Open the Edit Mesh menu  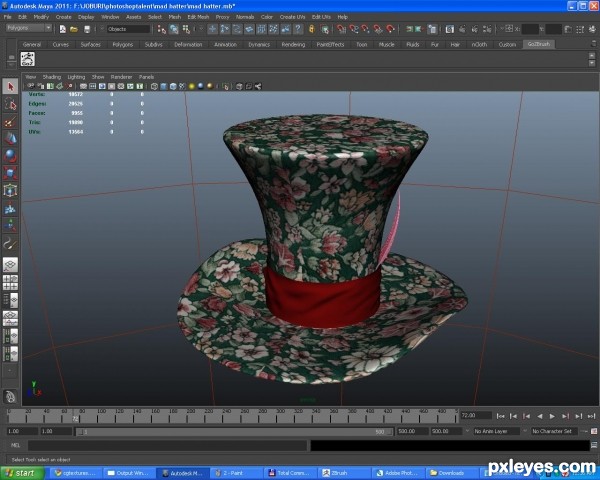click(x=198, y=17)
